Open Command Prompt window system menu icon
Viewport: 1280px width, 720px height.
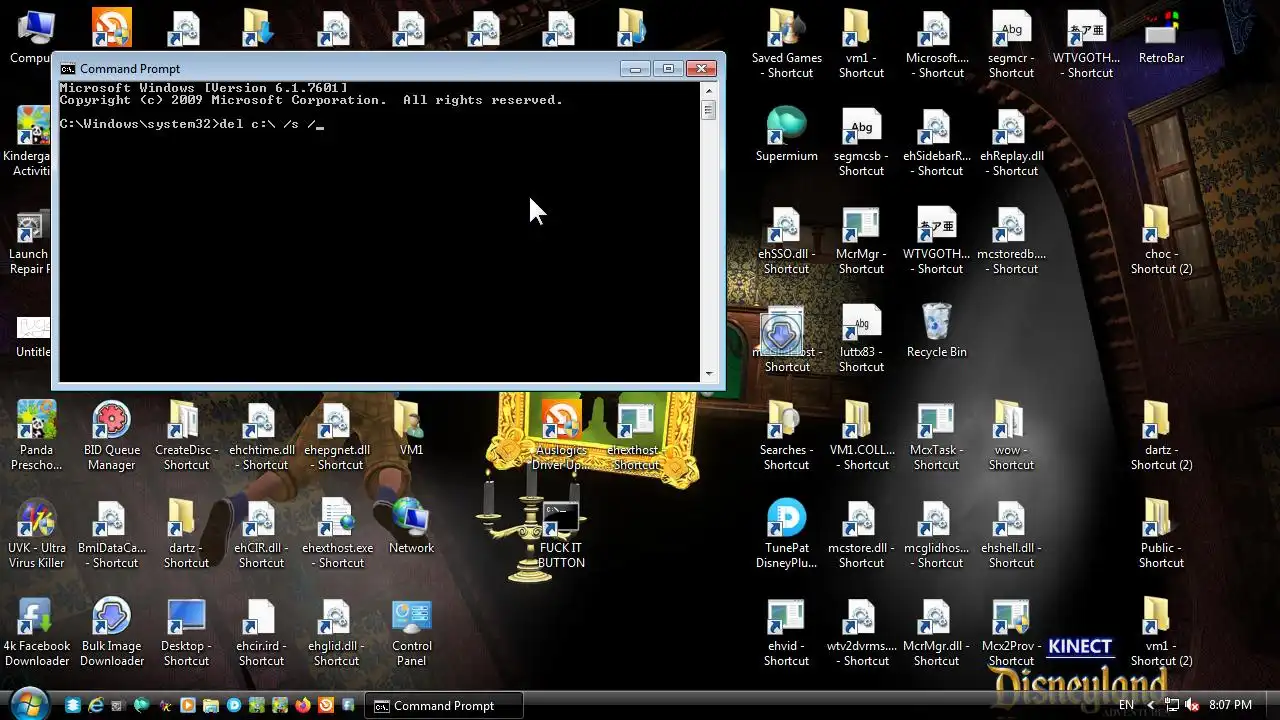coord(67,69)
